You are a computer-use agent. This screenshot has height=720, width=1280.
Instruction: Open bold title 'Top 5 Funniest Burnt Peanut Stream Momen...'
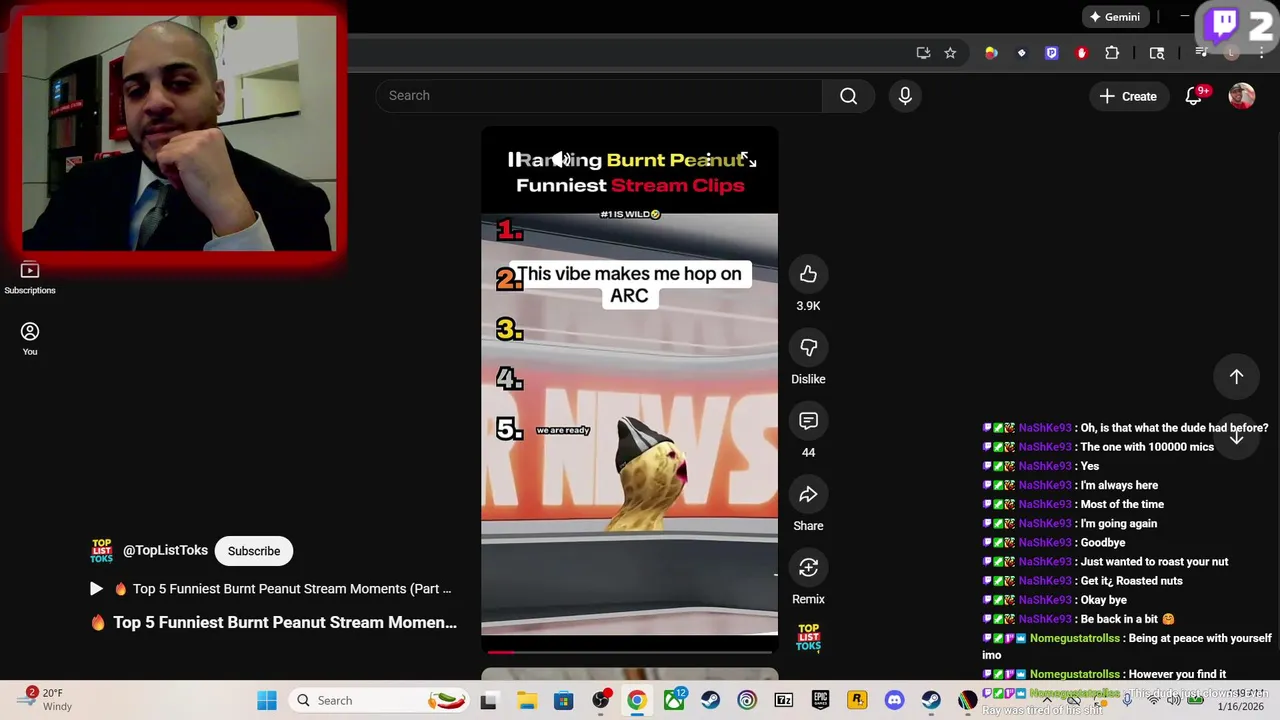click(285, 622)
